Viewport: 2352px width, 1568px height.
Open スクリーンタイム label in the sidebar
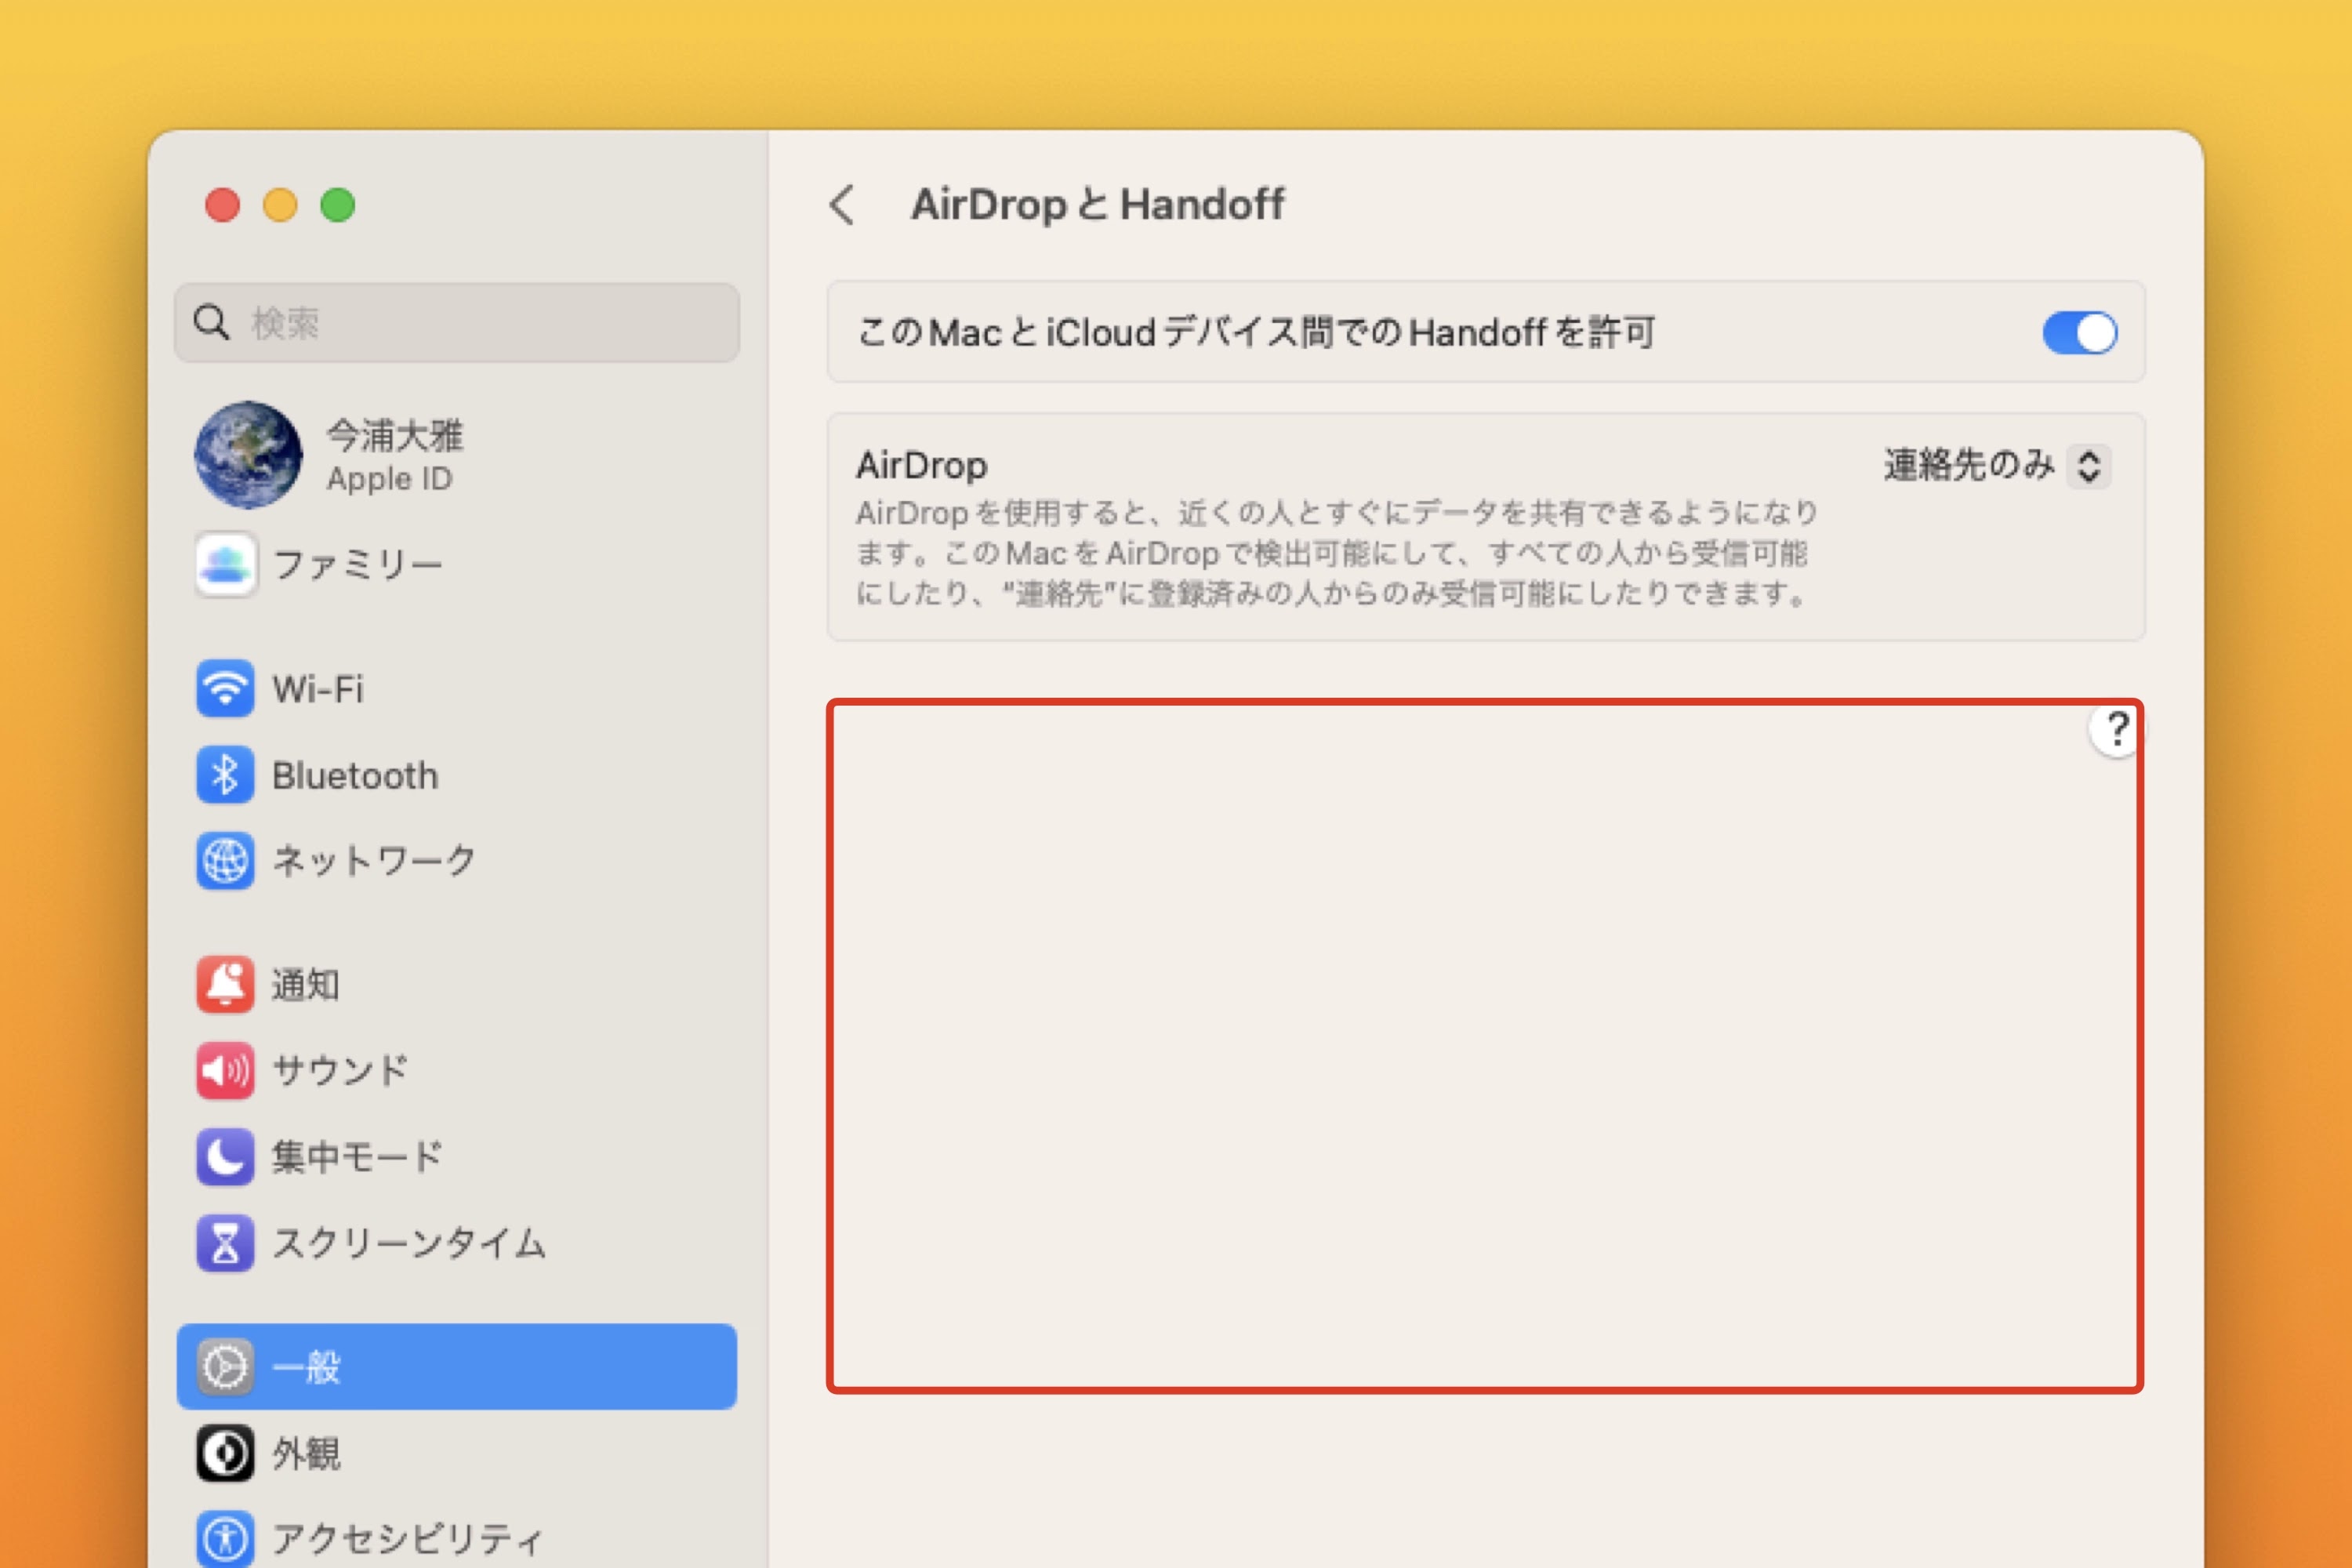[x=410, y=1243]
